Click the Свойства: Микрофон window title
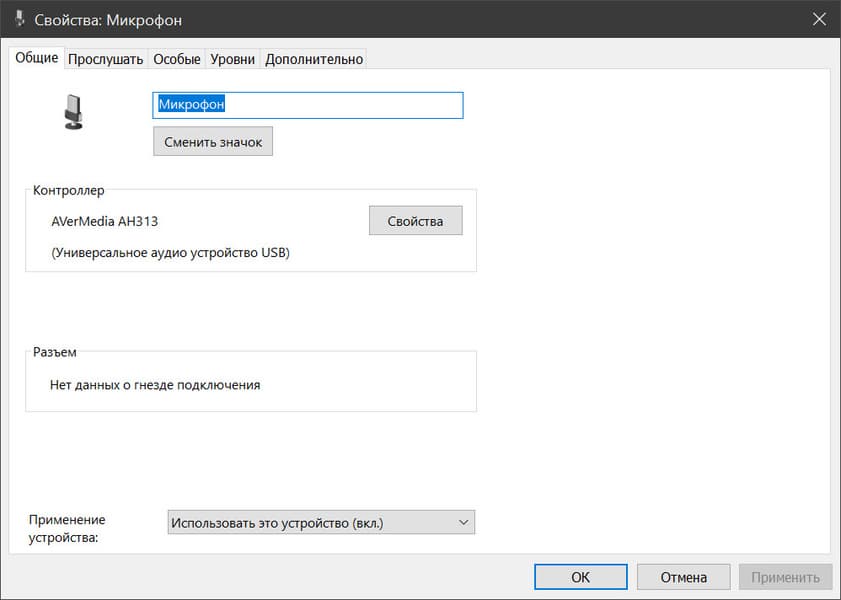The width and height of the screenshot is (841, 600). click(108, 20)
